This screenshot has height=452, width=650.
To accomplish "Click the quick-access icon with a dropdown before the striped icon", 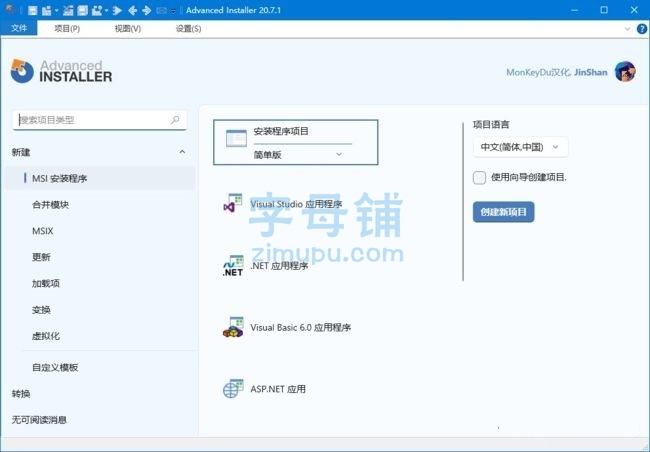I will (x=46, y=10).
